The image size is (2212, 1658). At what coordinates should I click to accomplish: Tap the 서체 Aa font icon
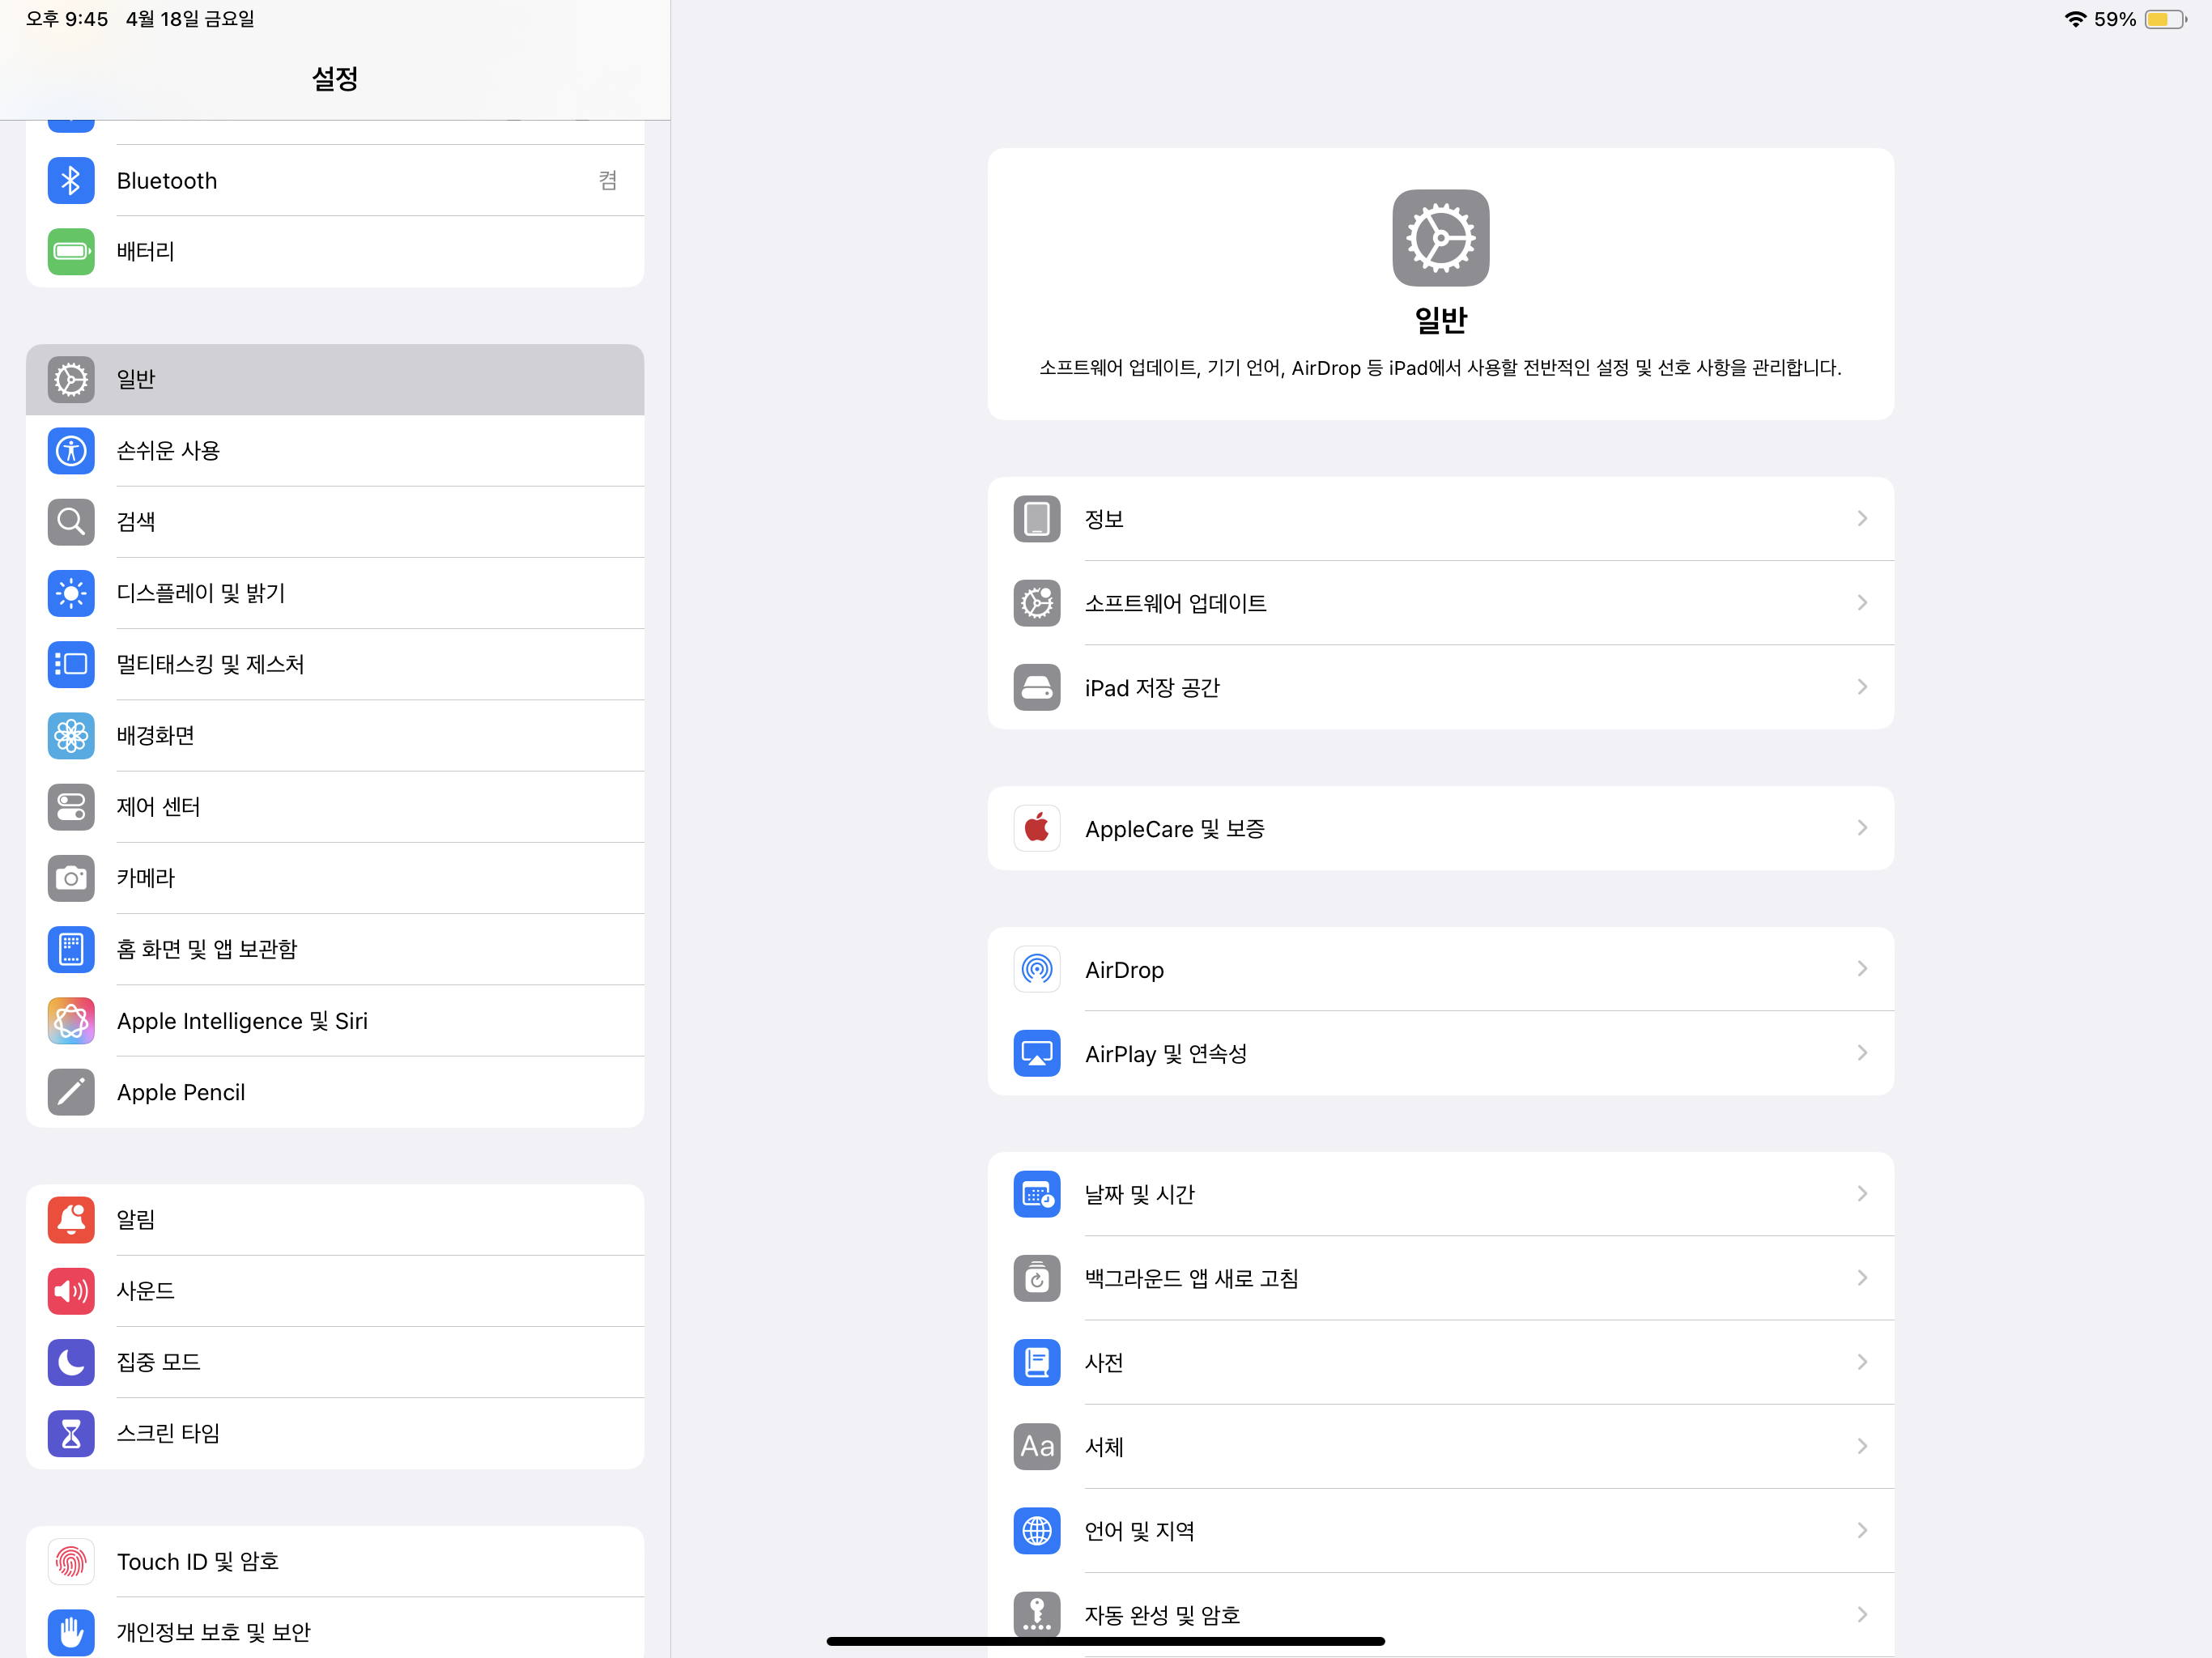point(1037,1446)
